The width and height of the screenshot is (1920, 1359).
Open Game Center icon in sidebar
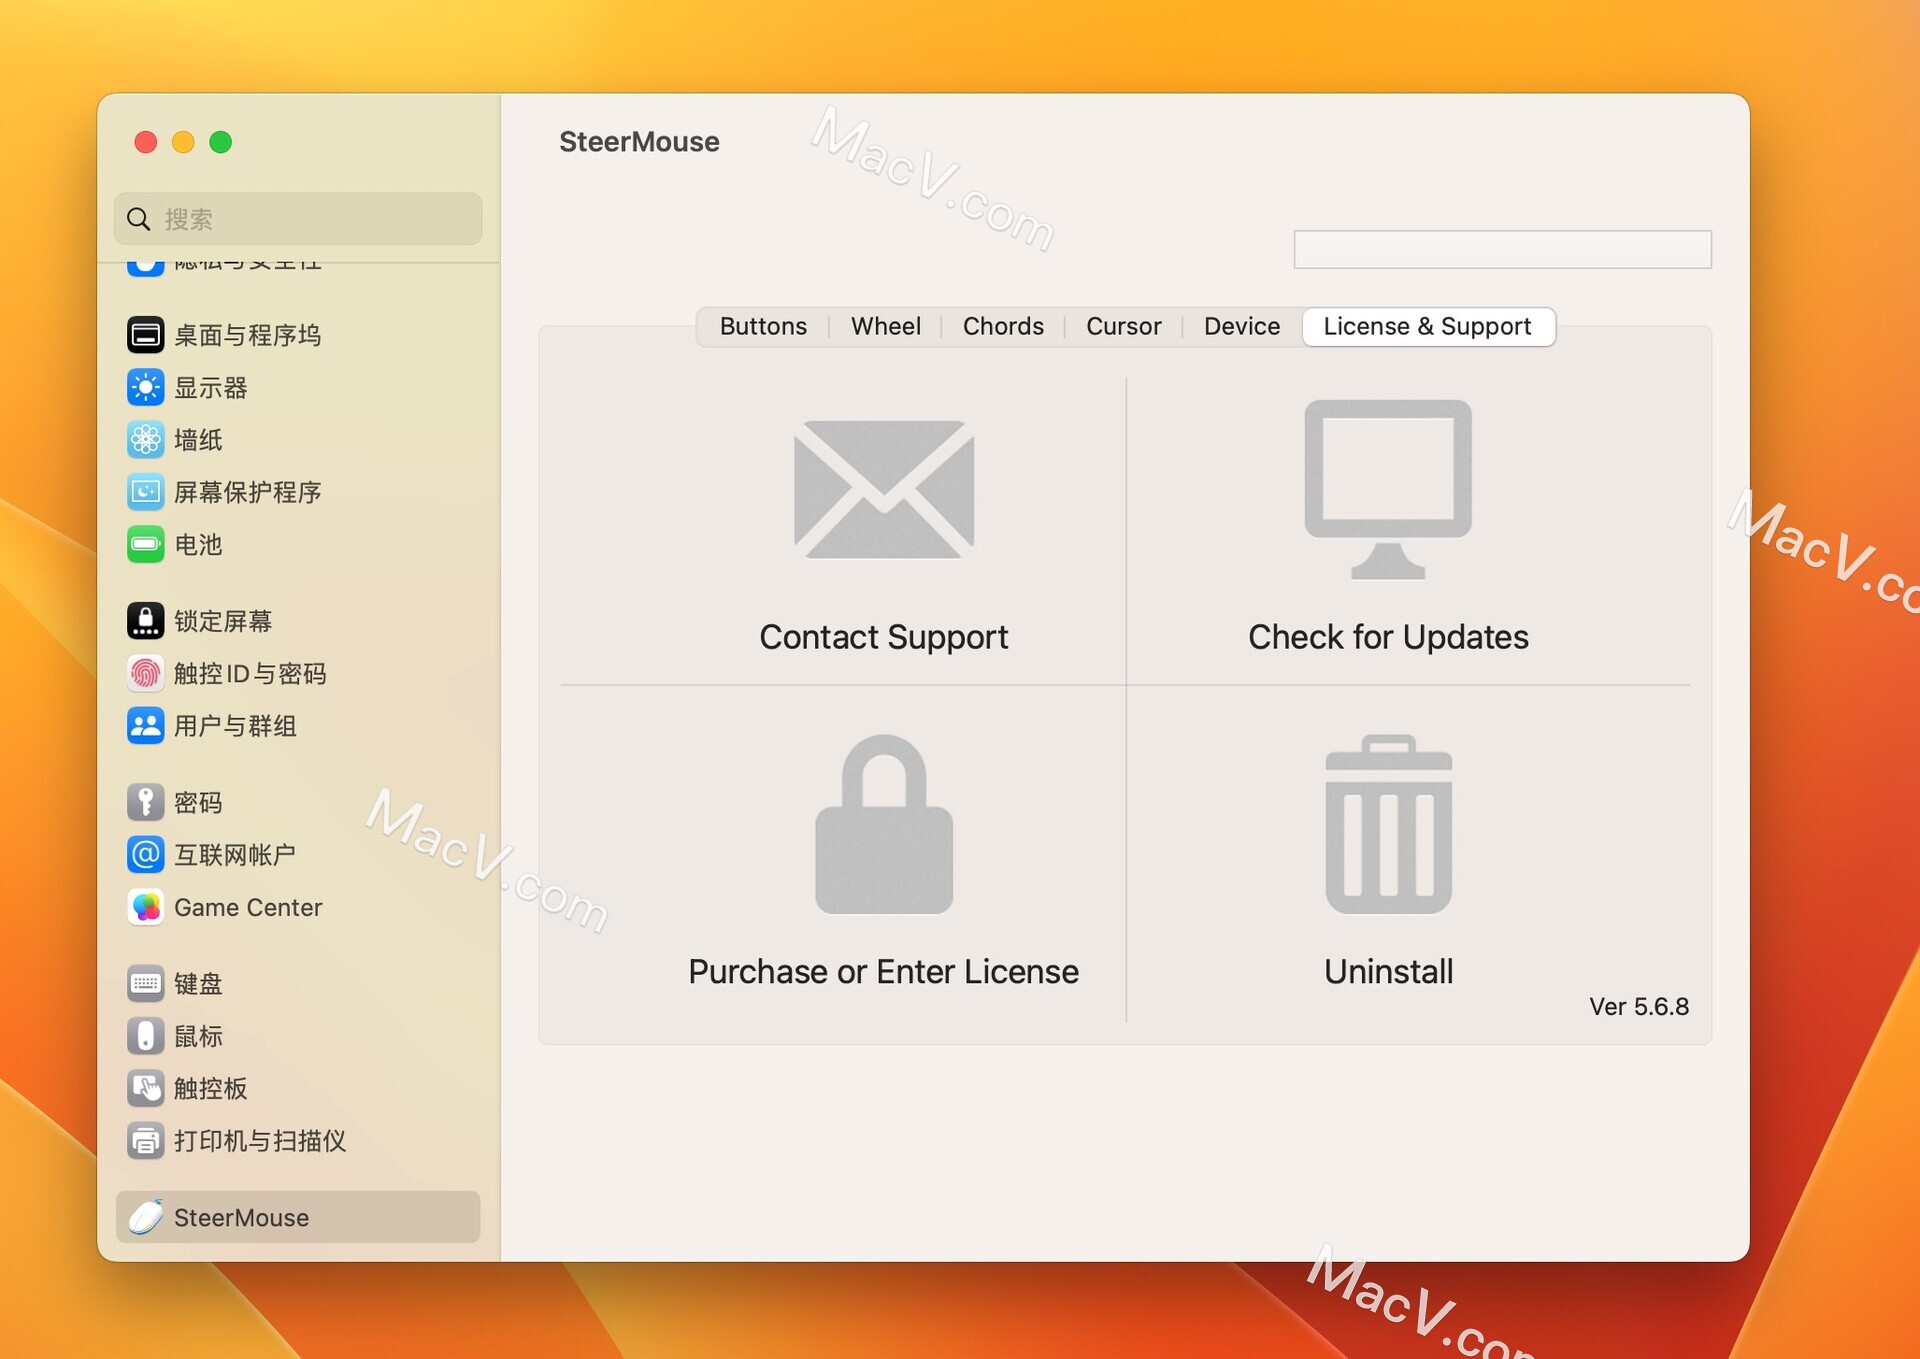[x=146, y=907]
